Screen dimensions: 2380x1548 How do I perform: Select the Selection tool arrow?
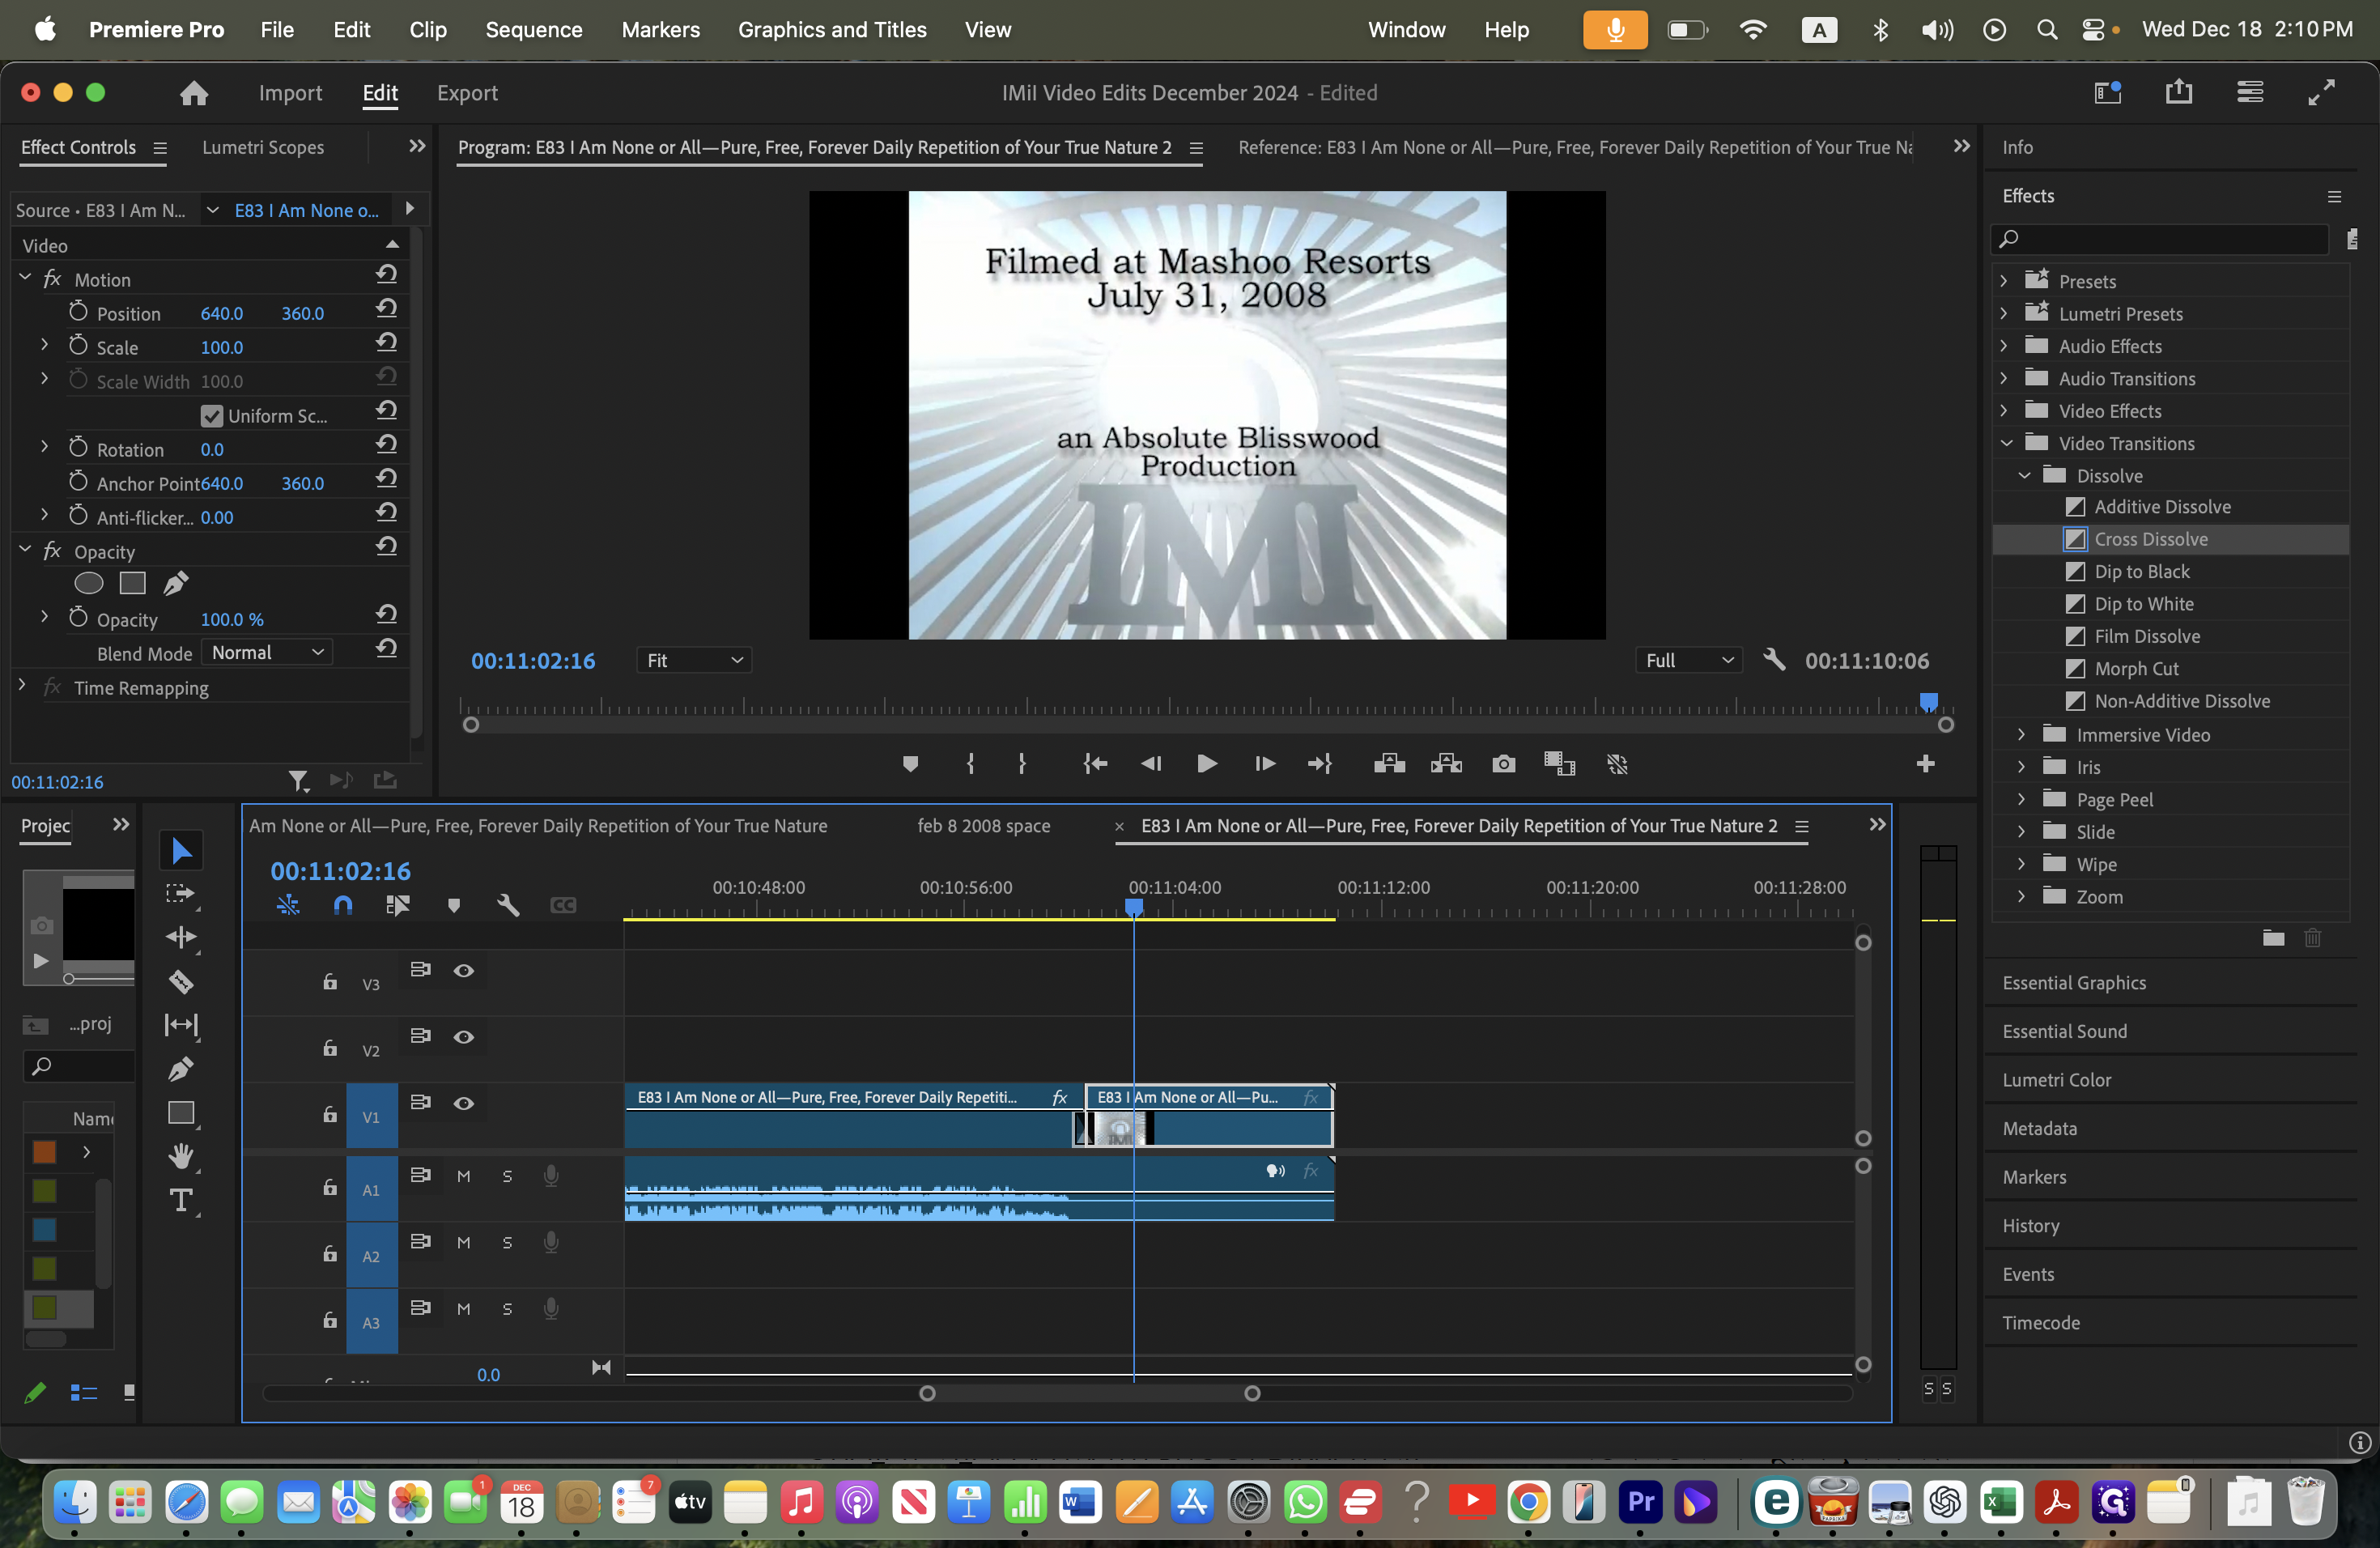pyautogui.click(x=181, y=851)
